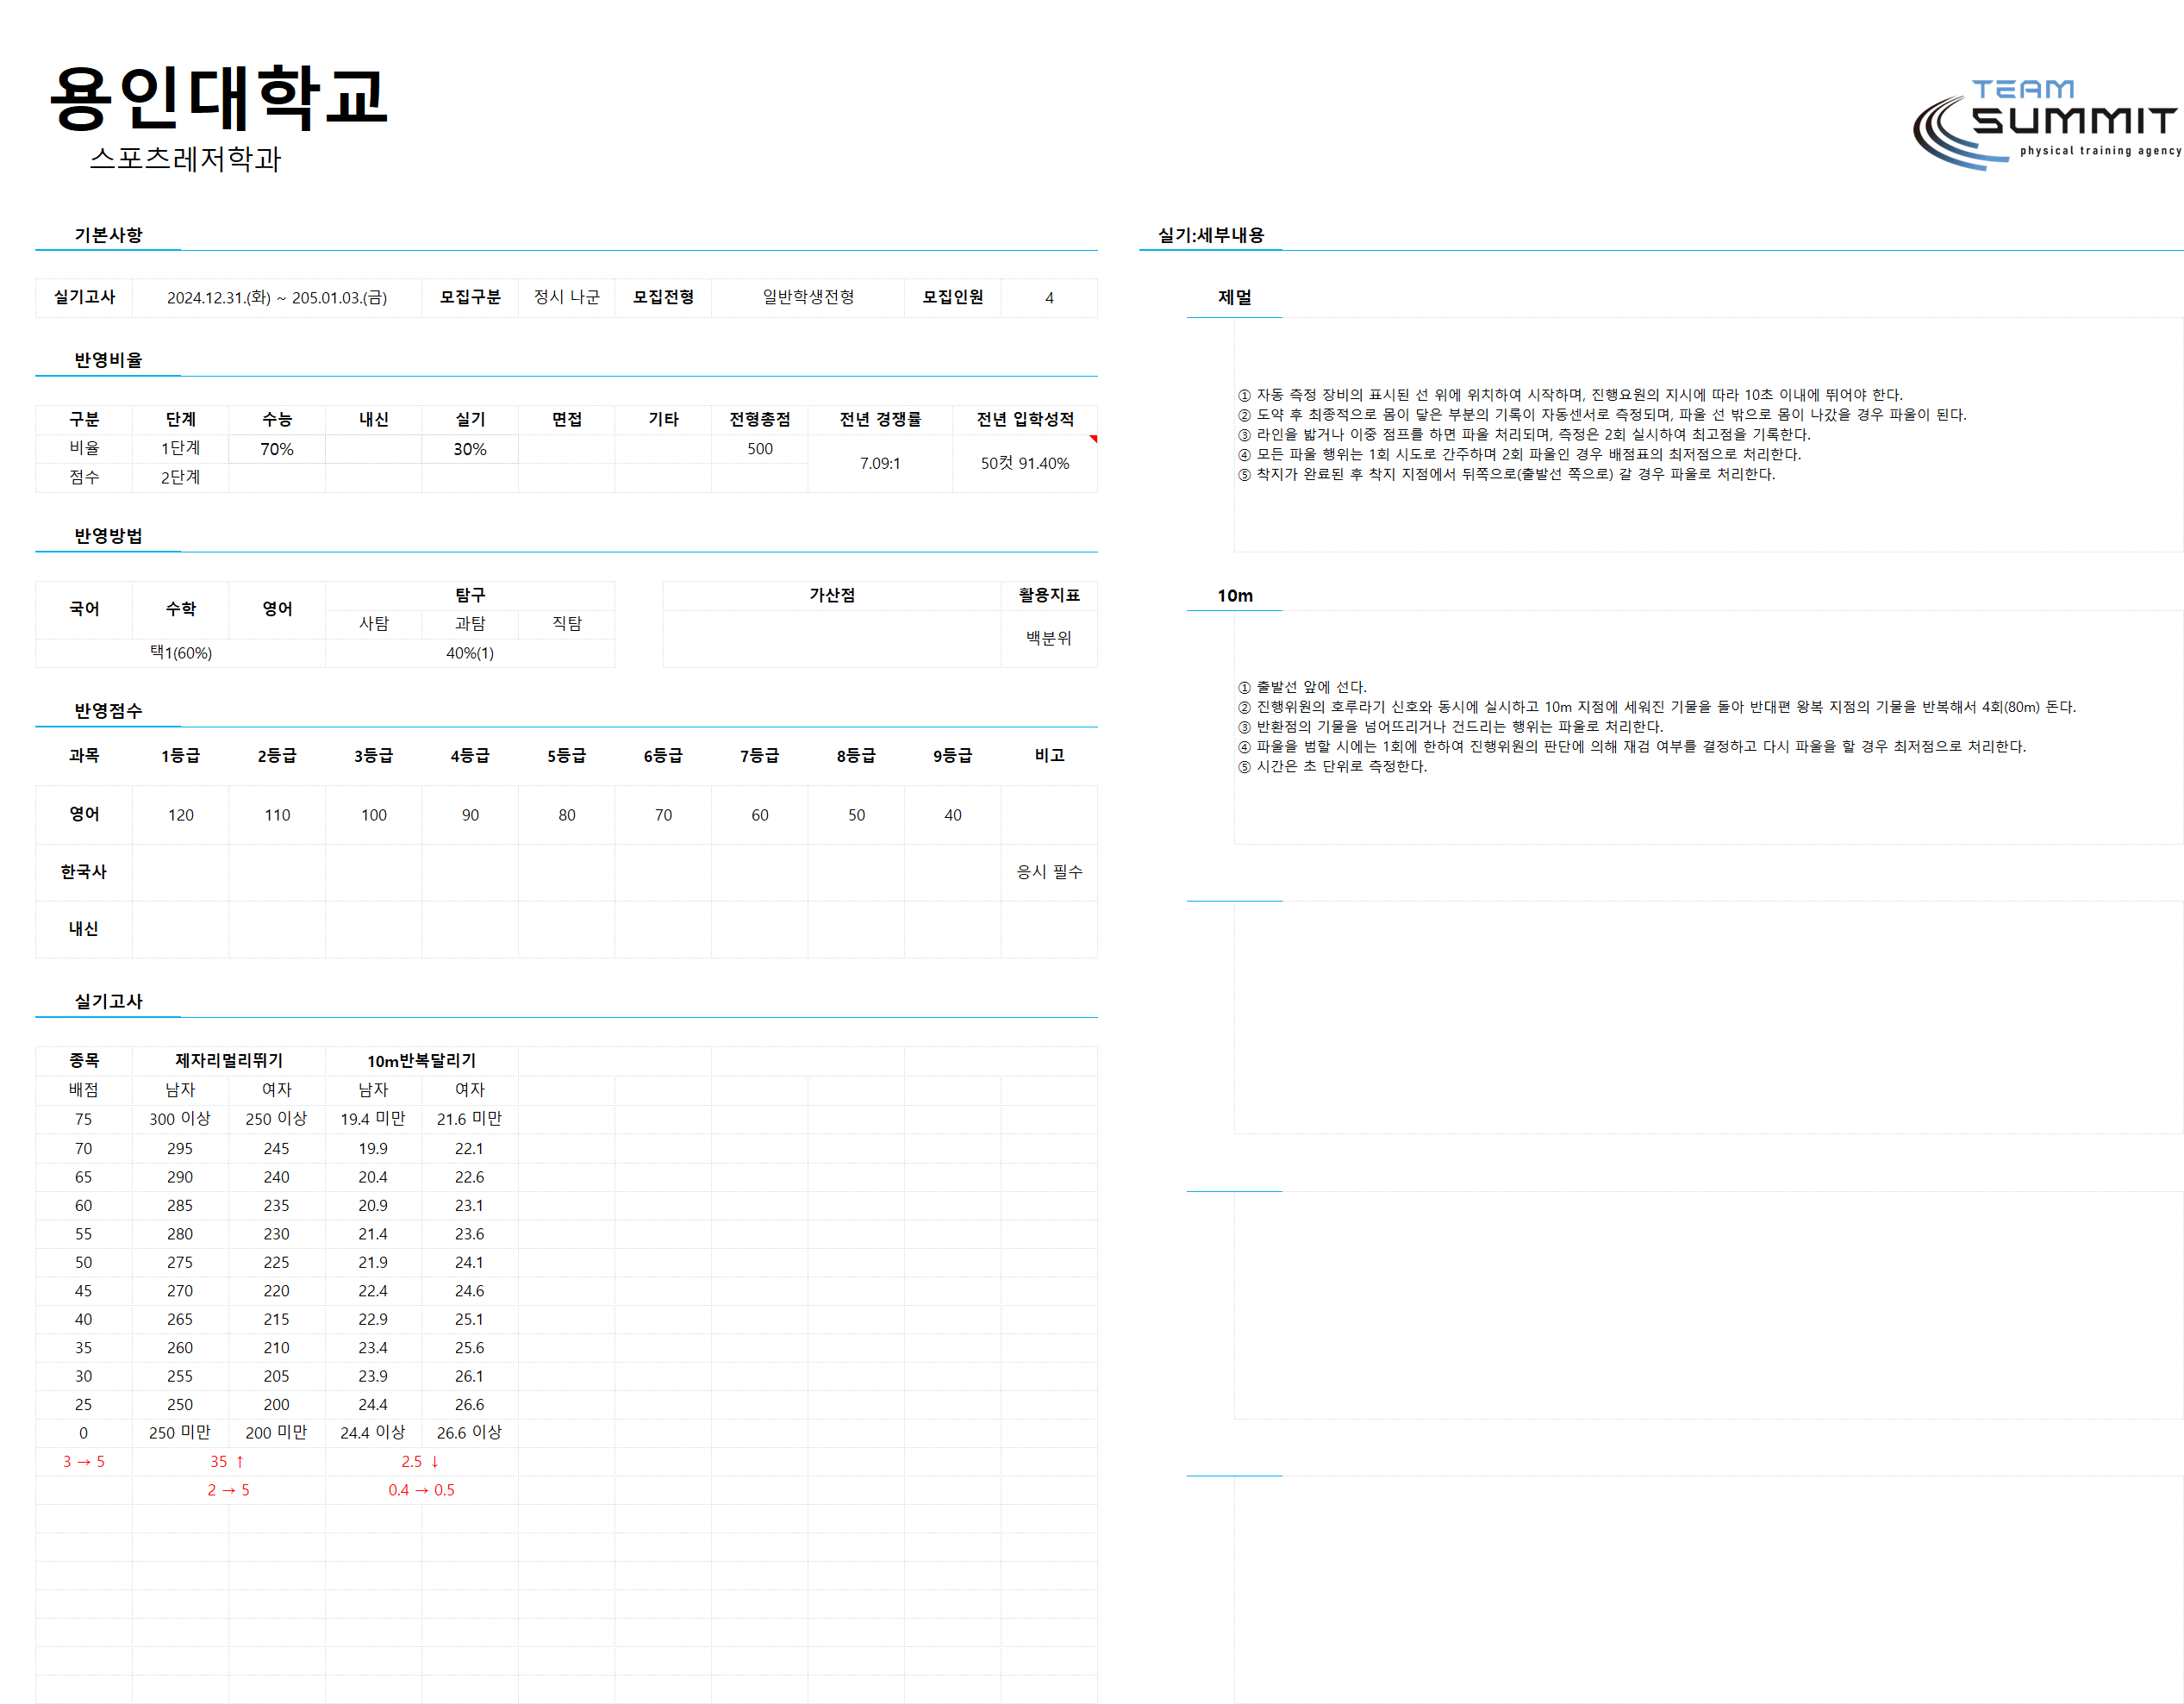Viewport: 2184px width, 1704px height.
Task: Click the 제멀 rule ⑤ about 착지 지점
Action: point(1506,474)
